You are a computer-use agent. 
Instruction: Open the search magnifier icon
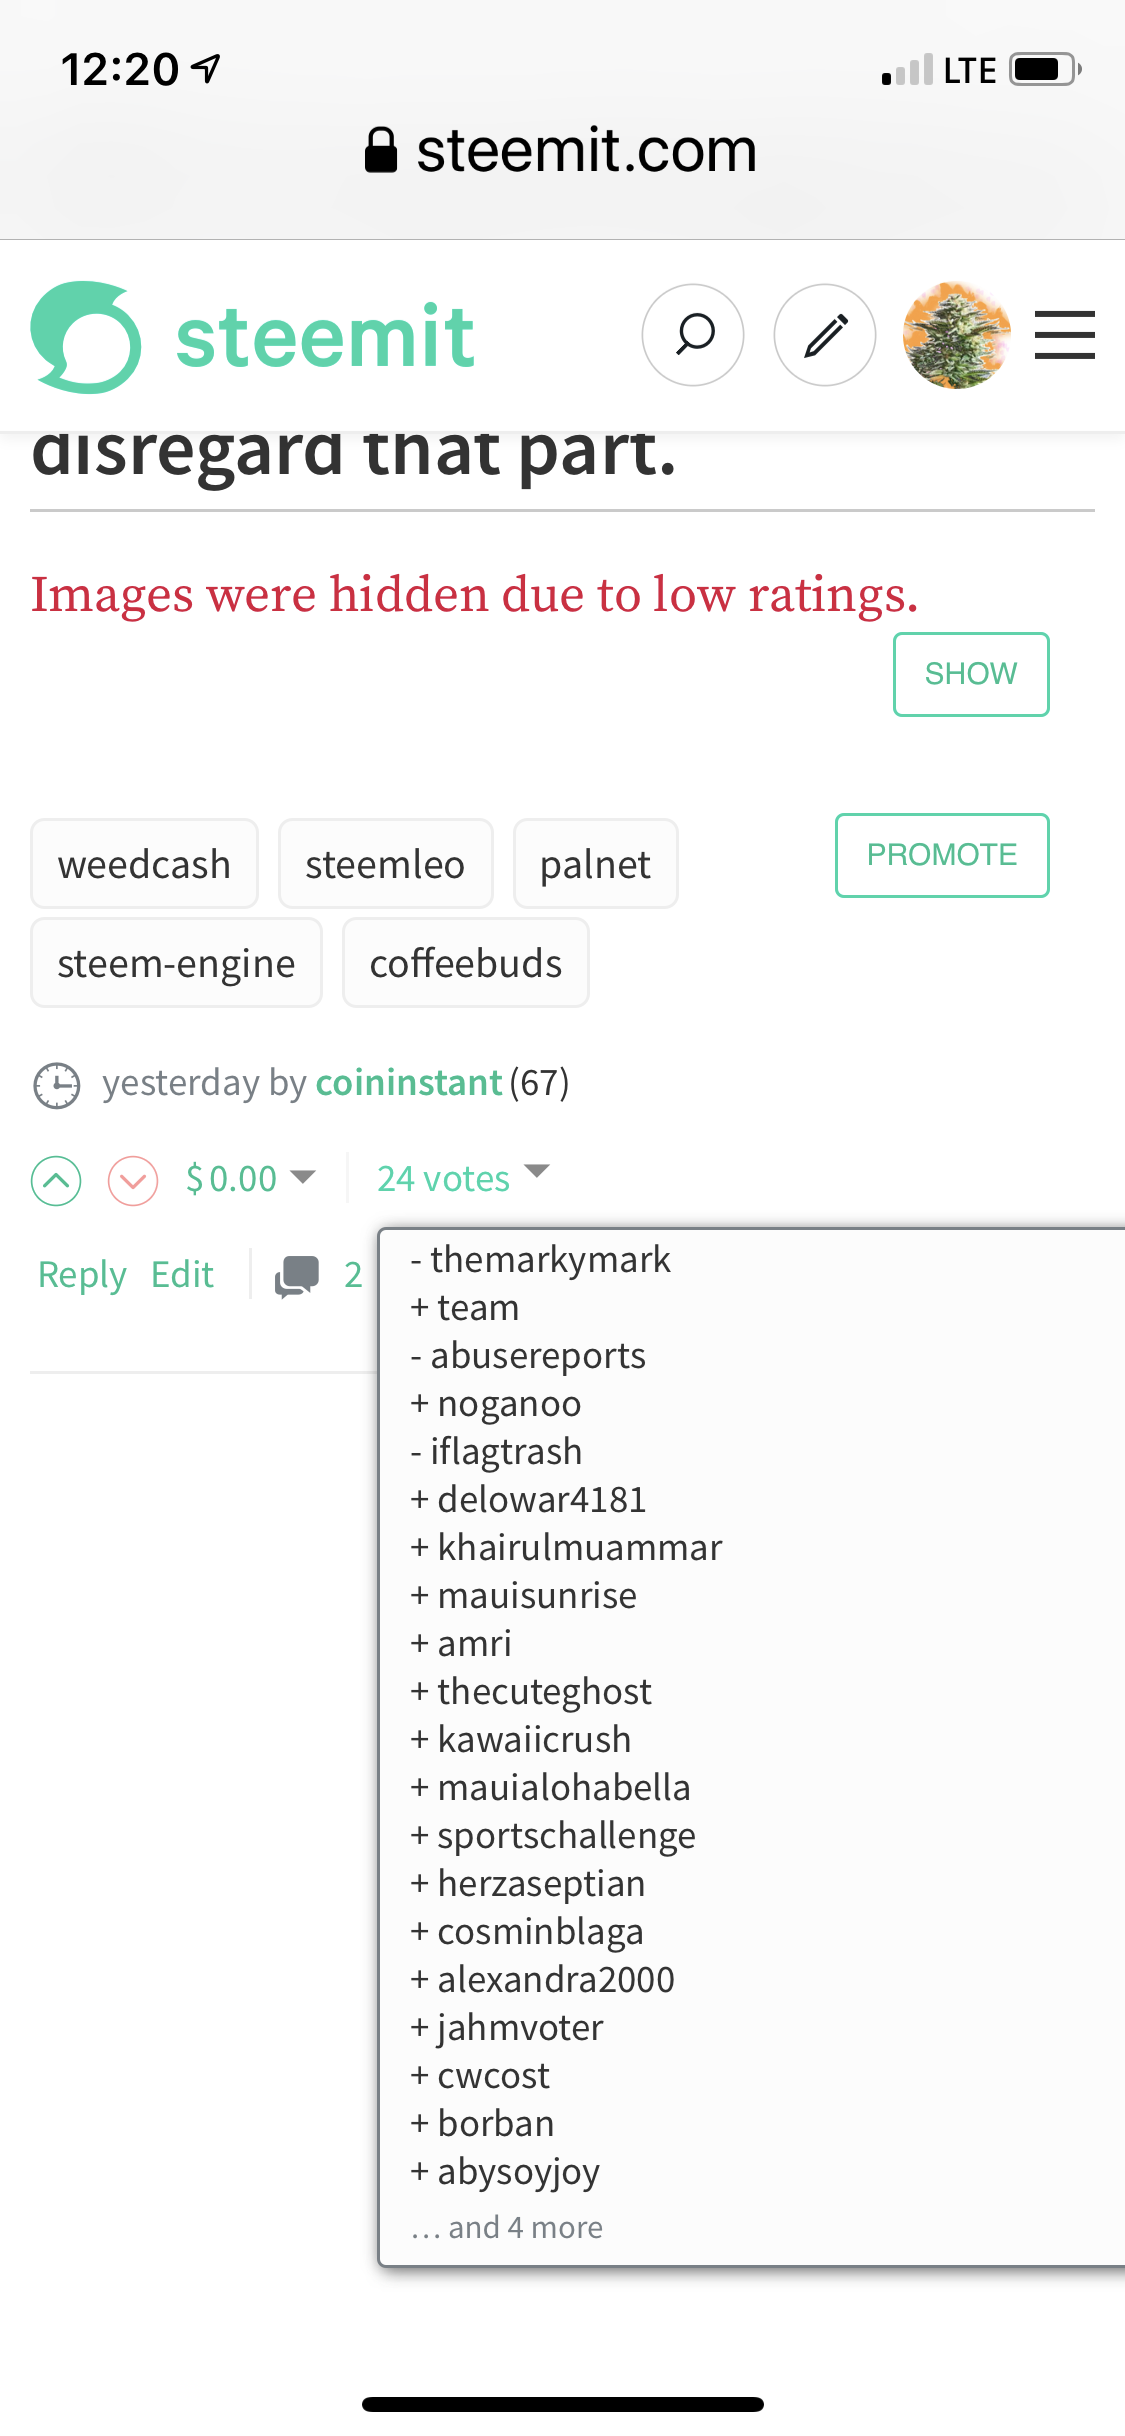tap(693, 335)
